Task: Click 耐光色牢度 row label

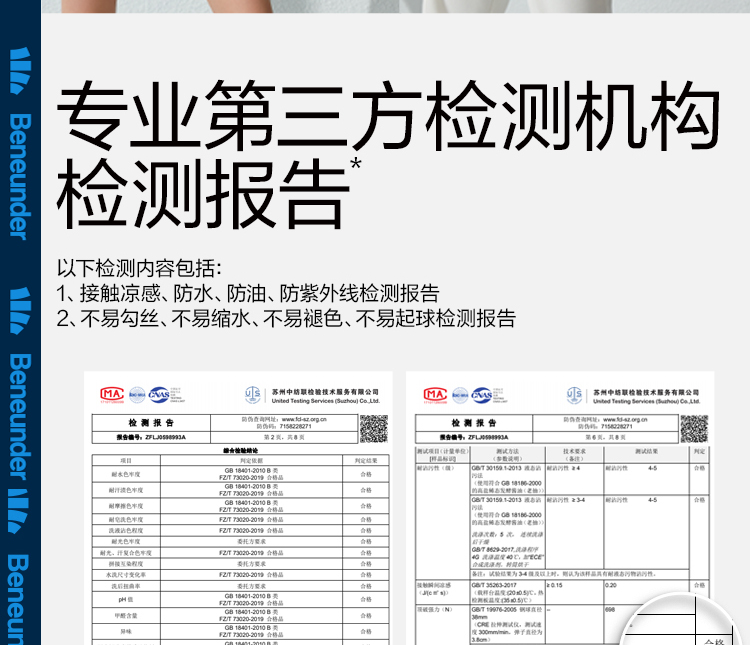Action: 126,541
